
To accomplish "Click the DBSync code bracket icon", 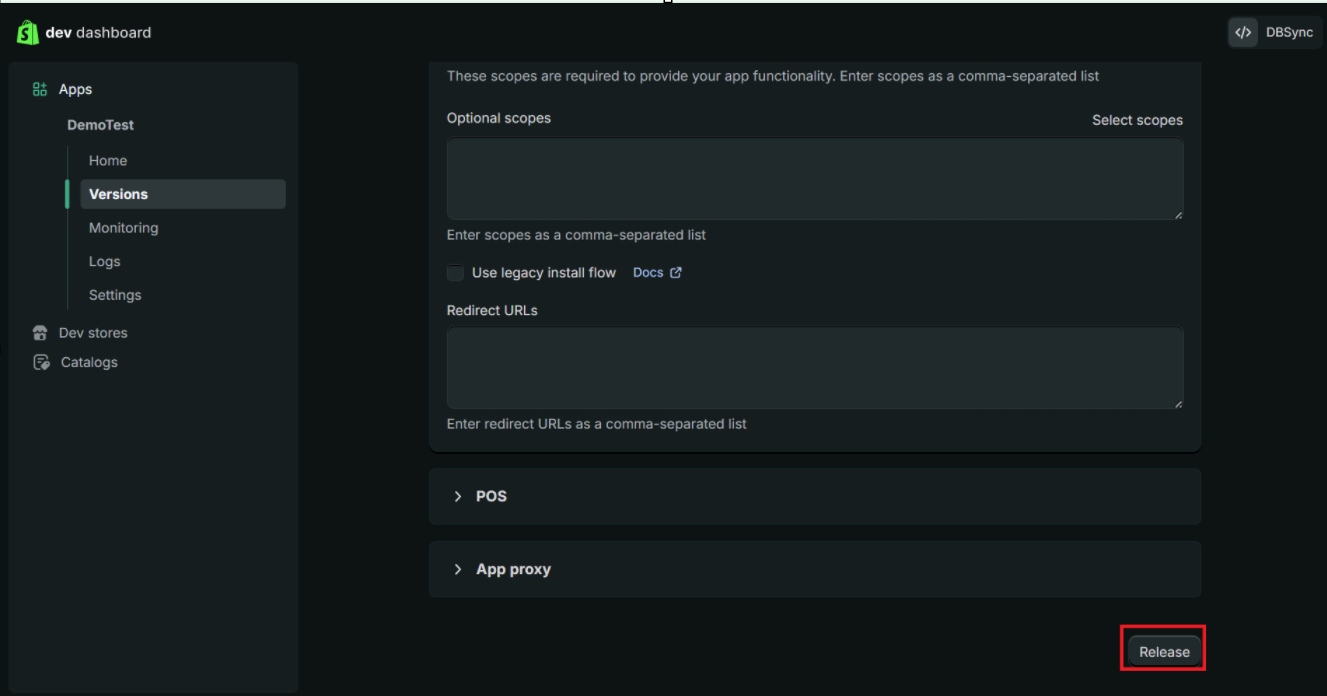I will point(1243,32).
